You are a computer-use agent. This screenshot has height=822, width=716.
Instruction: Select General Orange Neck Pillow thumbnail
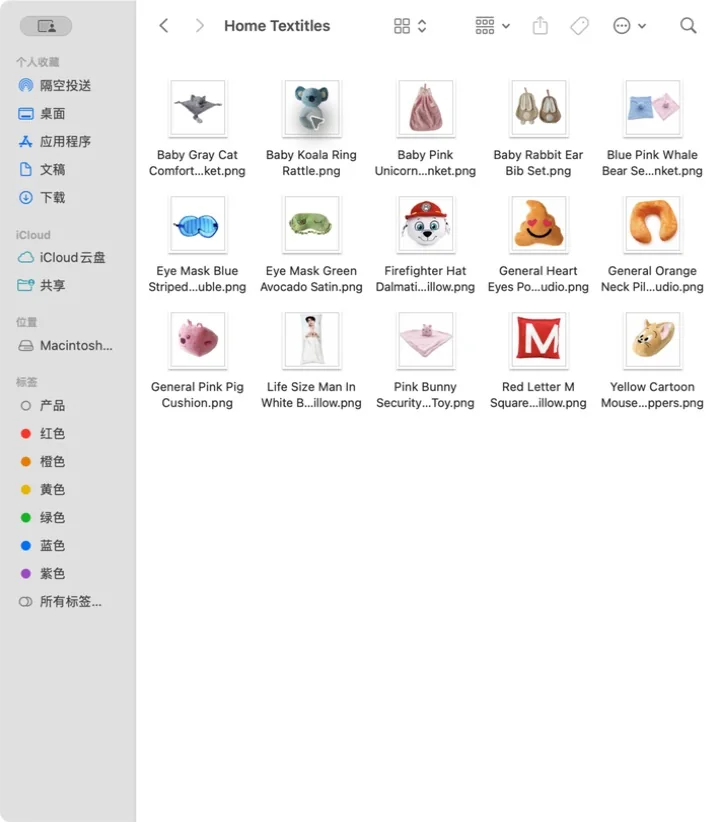click(653, 224)
